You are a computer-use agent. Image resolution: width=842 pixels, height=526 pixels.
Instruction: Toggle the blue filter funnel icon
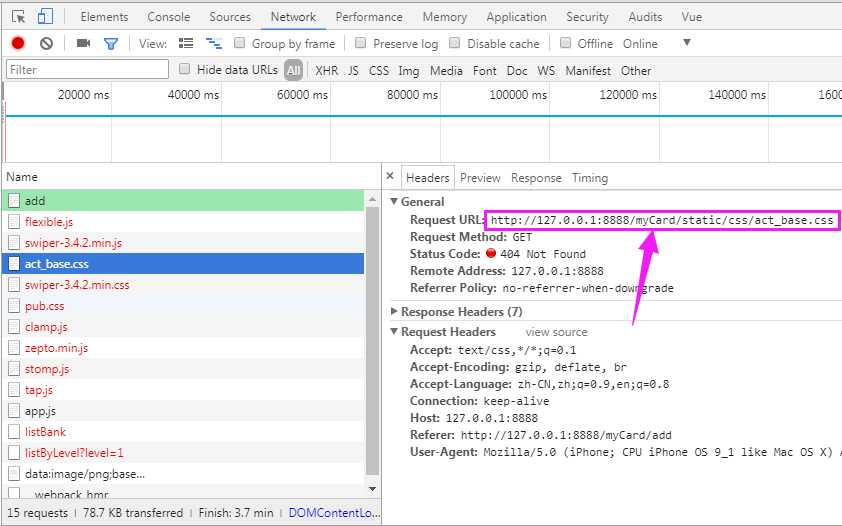(111, 43)
